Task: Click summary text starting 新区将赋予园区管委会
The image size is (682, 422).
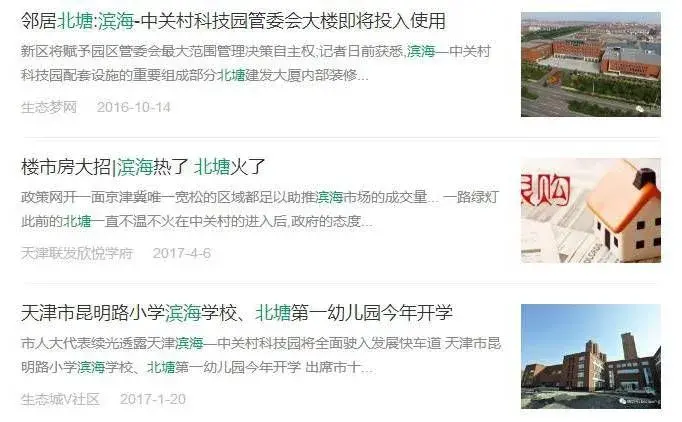Action: click(256, 64)
